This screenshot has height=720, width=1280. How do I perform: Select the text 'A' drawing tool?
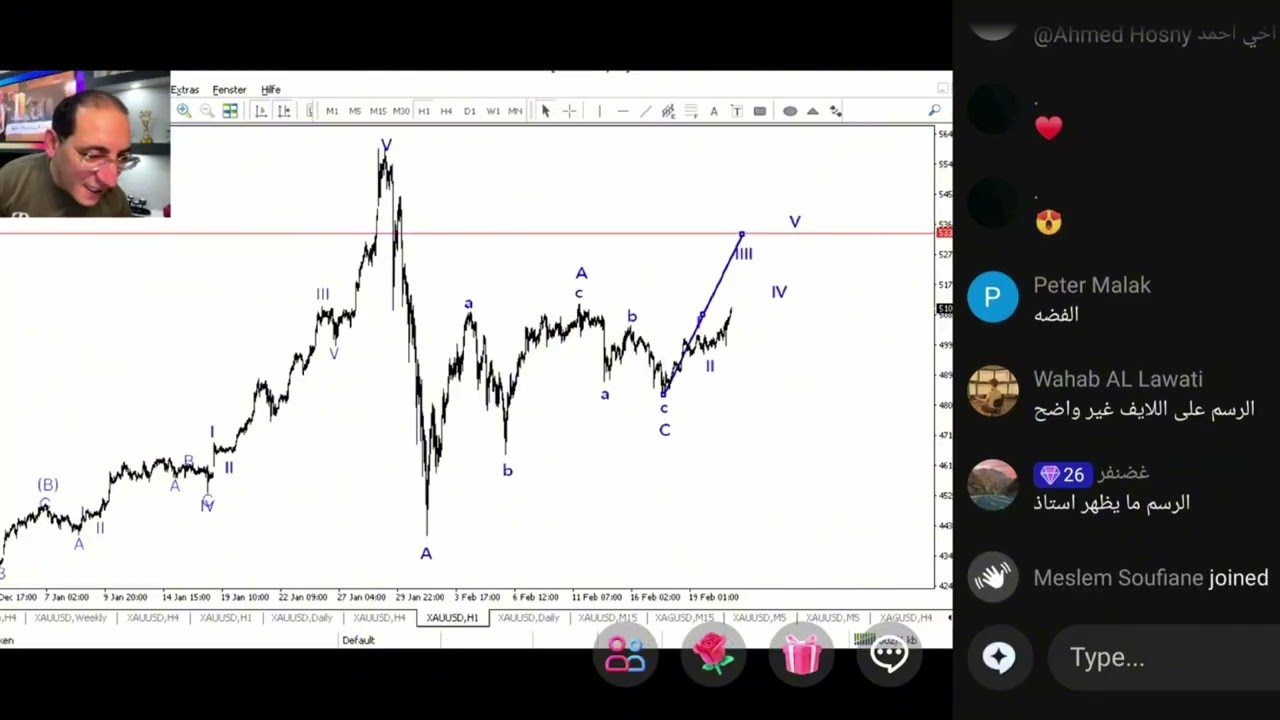714,111
